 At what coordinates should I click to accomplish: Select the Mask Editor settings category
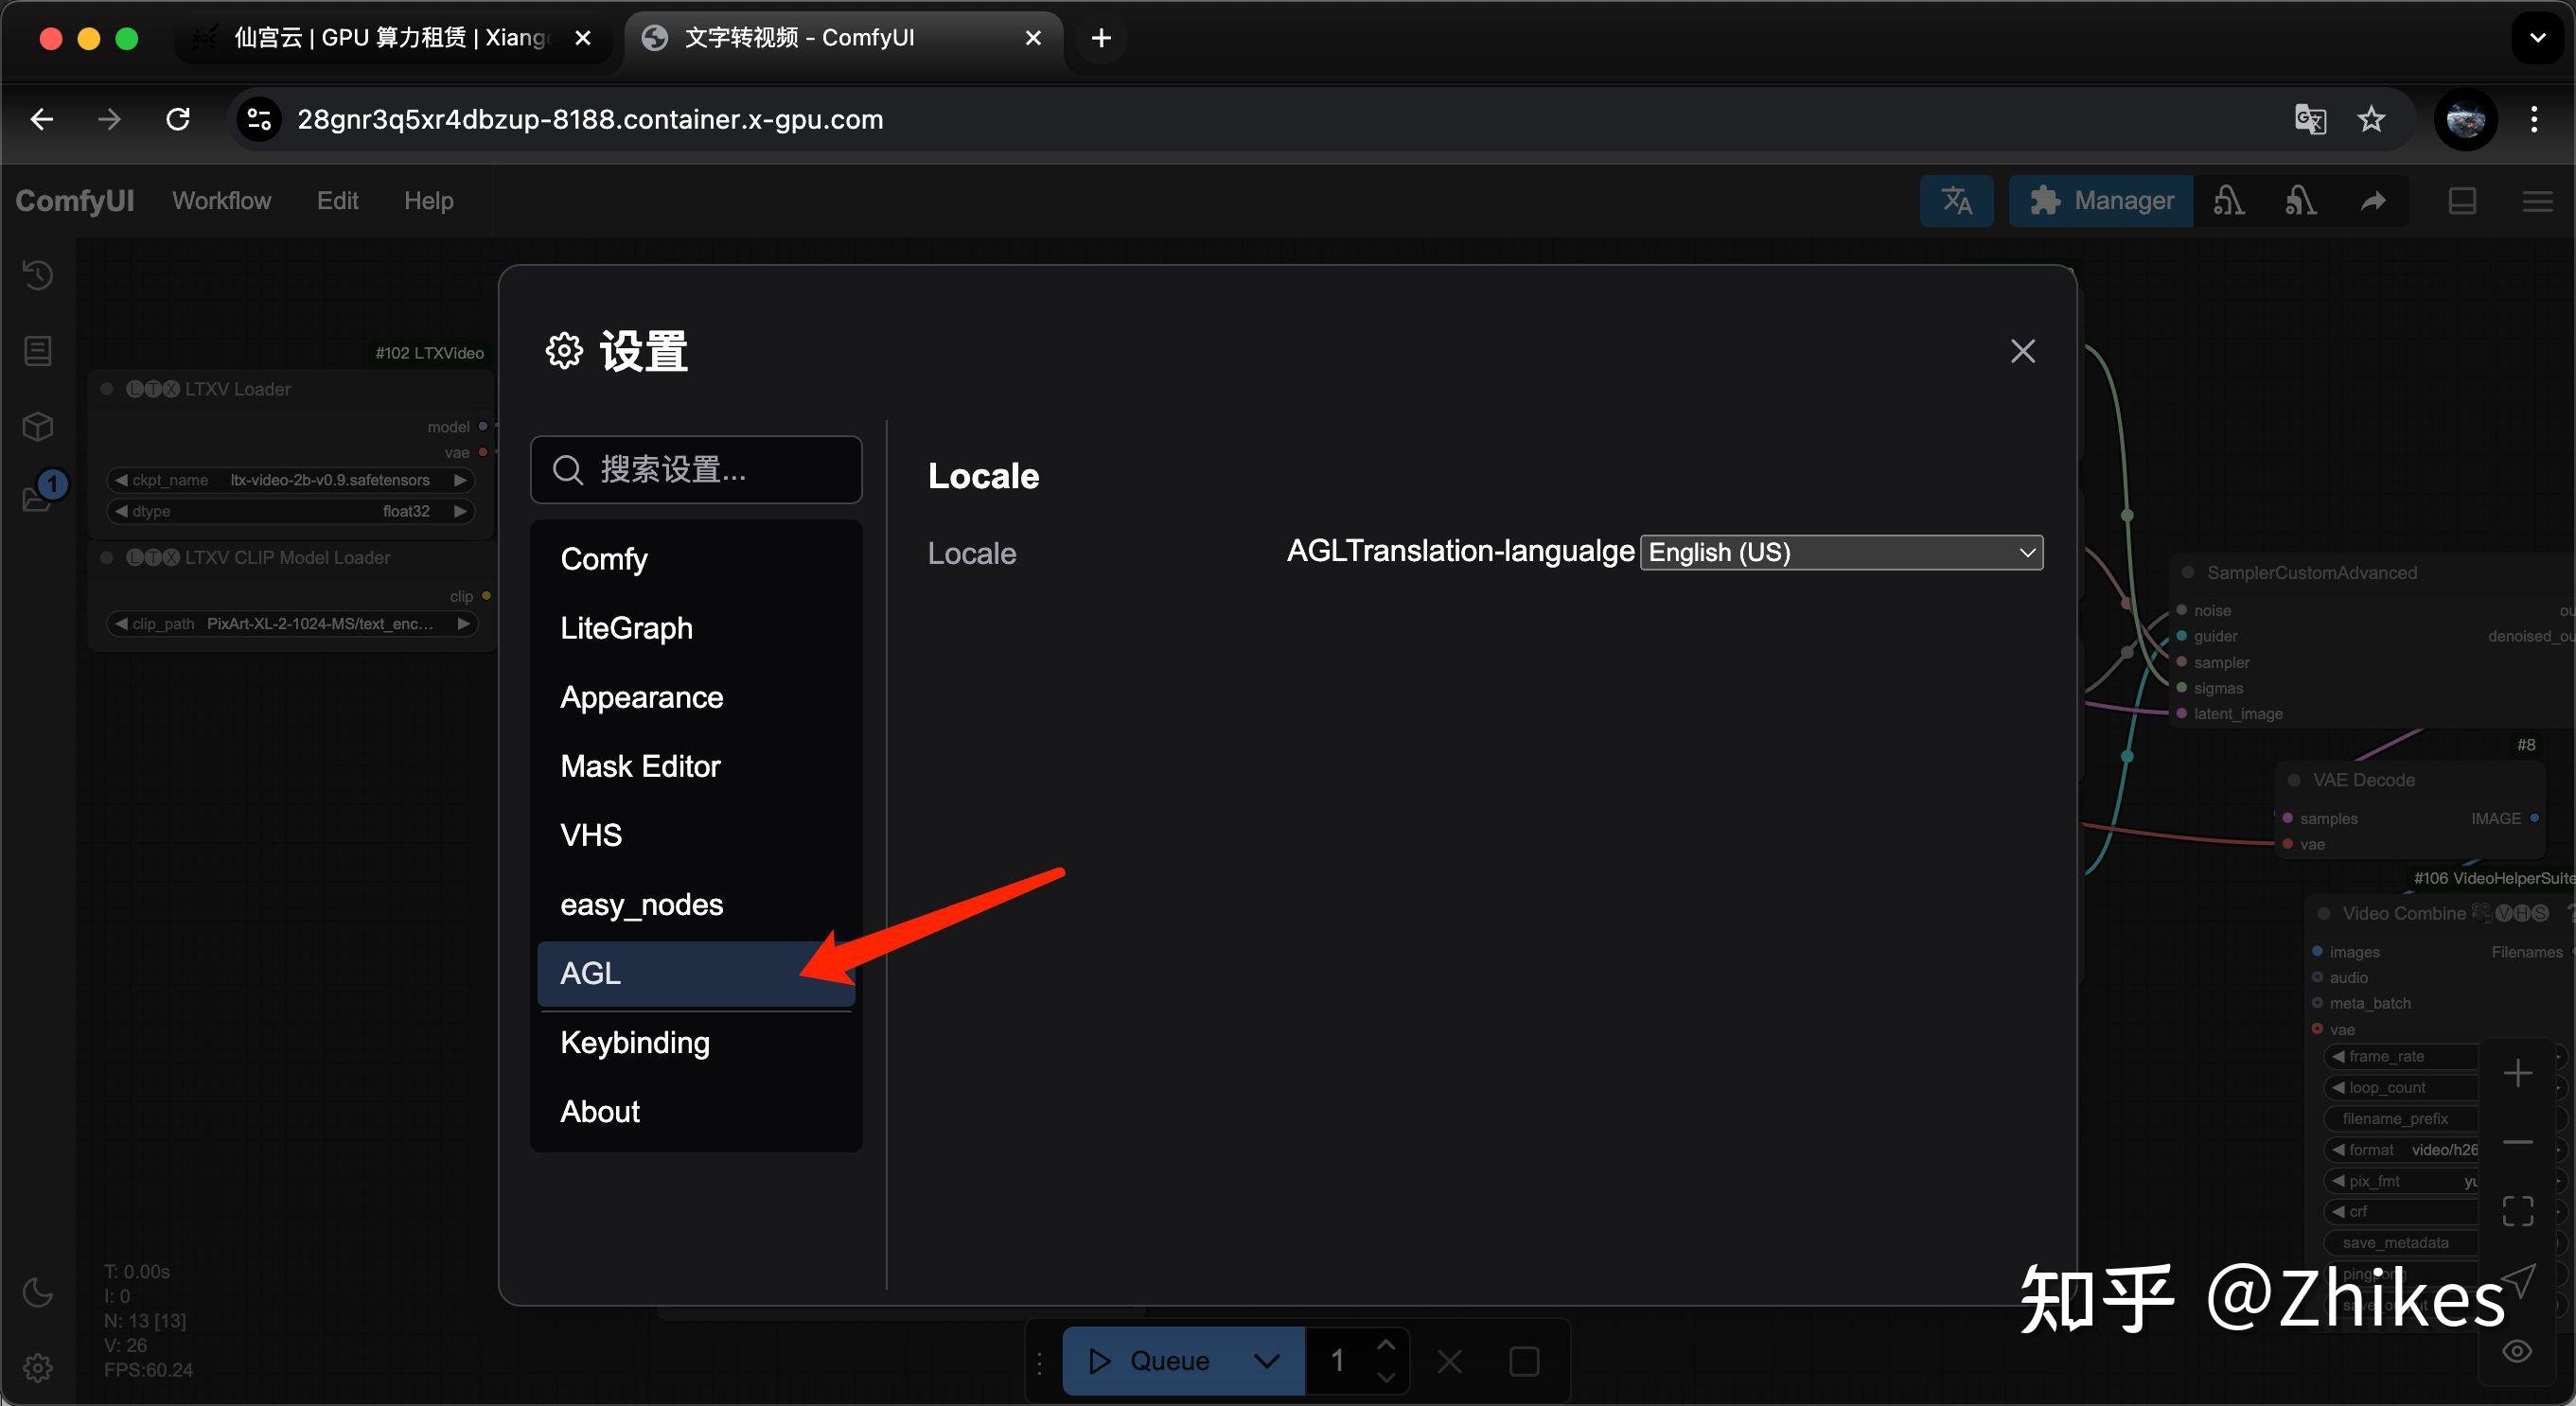click(x=696, y=766)
